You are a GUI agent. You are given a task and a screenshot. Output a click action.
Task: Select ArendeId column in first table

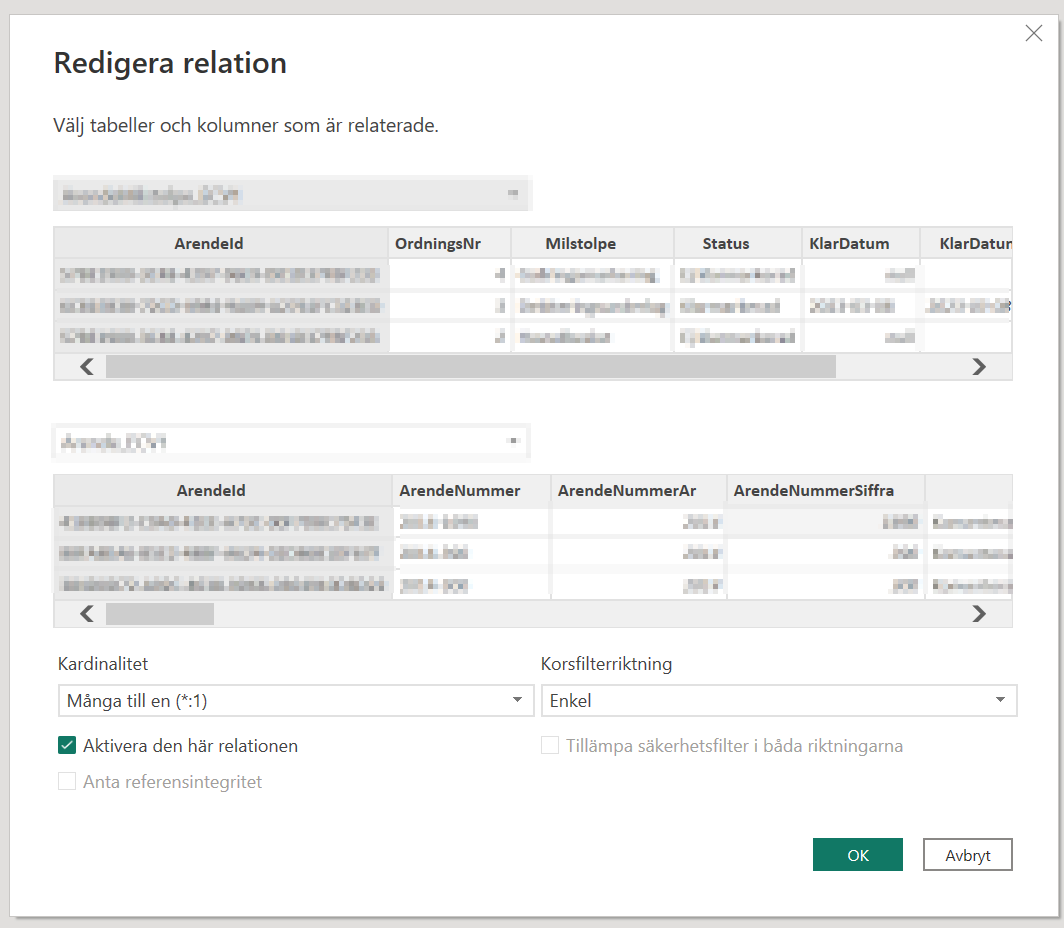(221, 244)
